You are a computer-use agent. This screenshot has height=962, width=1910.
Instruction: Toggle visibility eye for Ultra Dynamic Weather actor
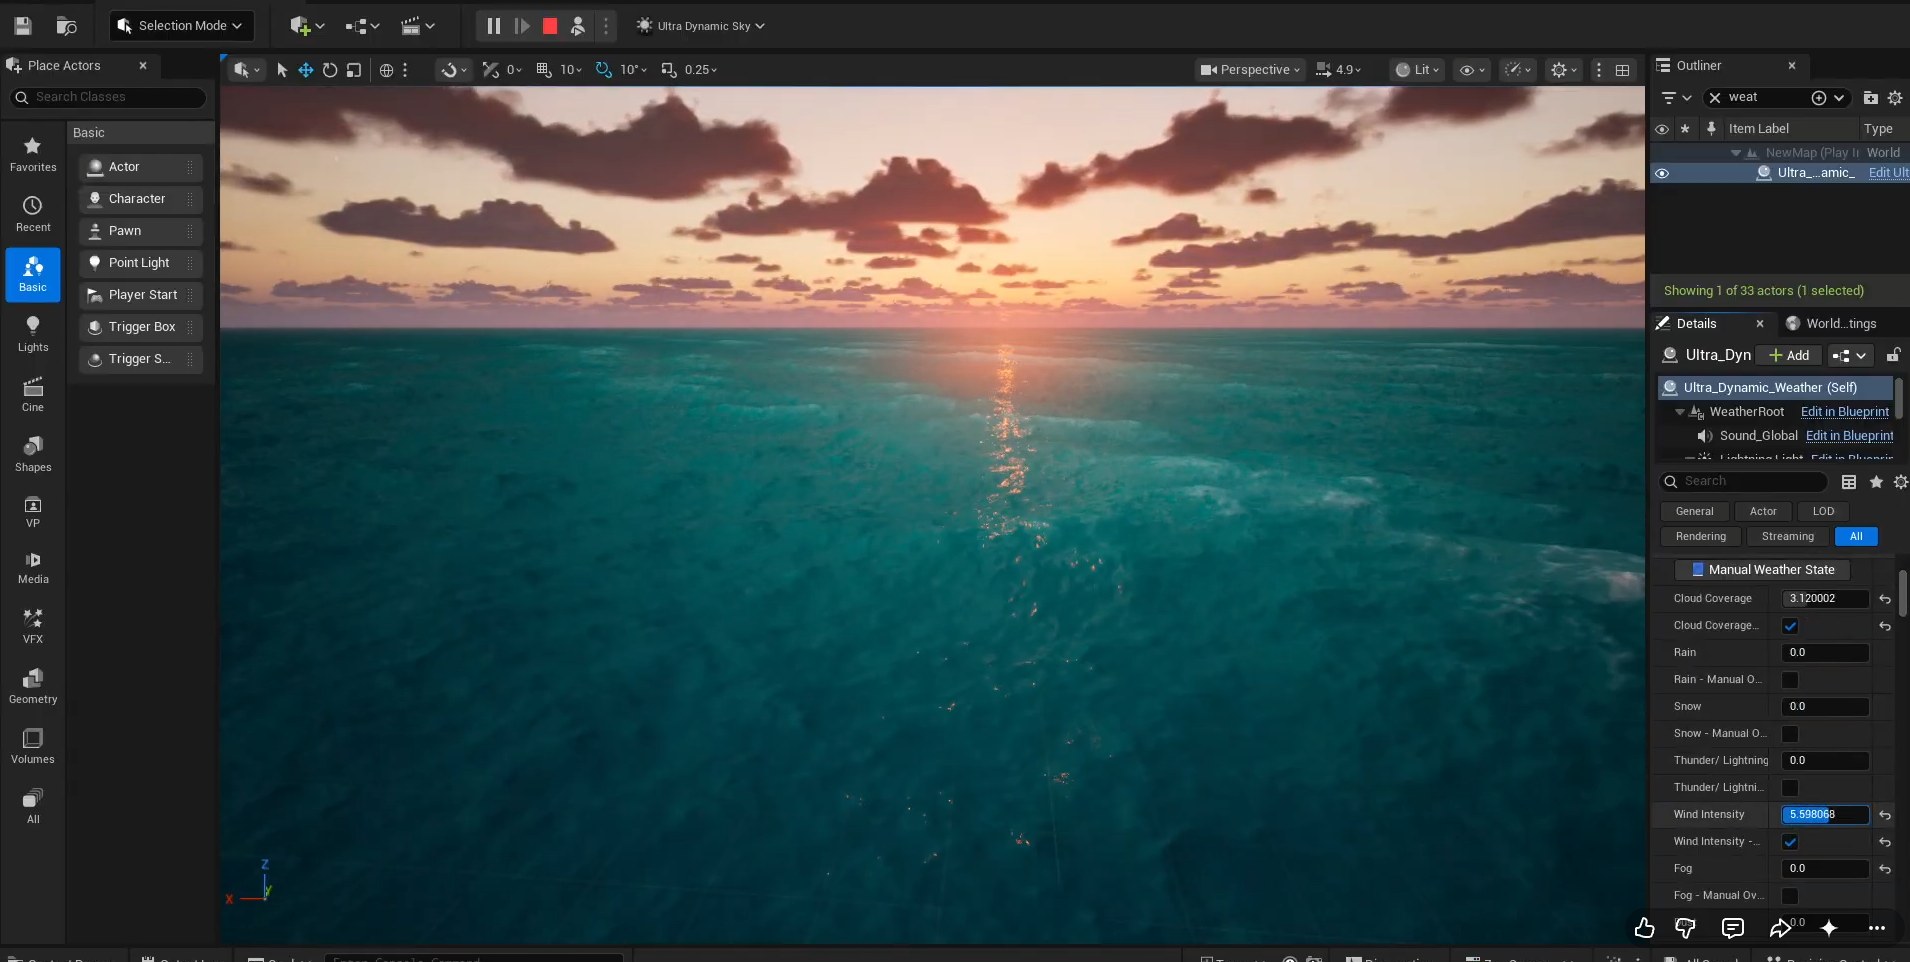pos(1662,173)
